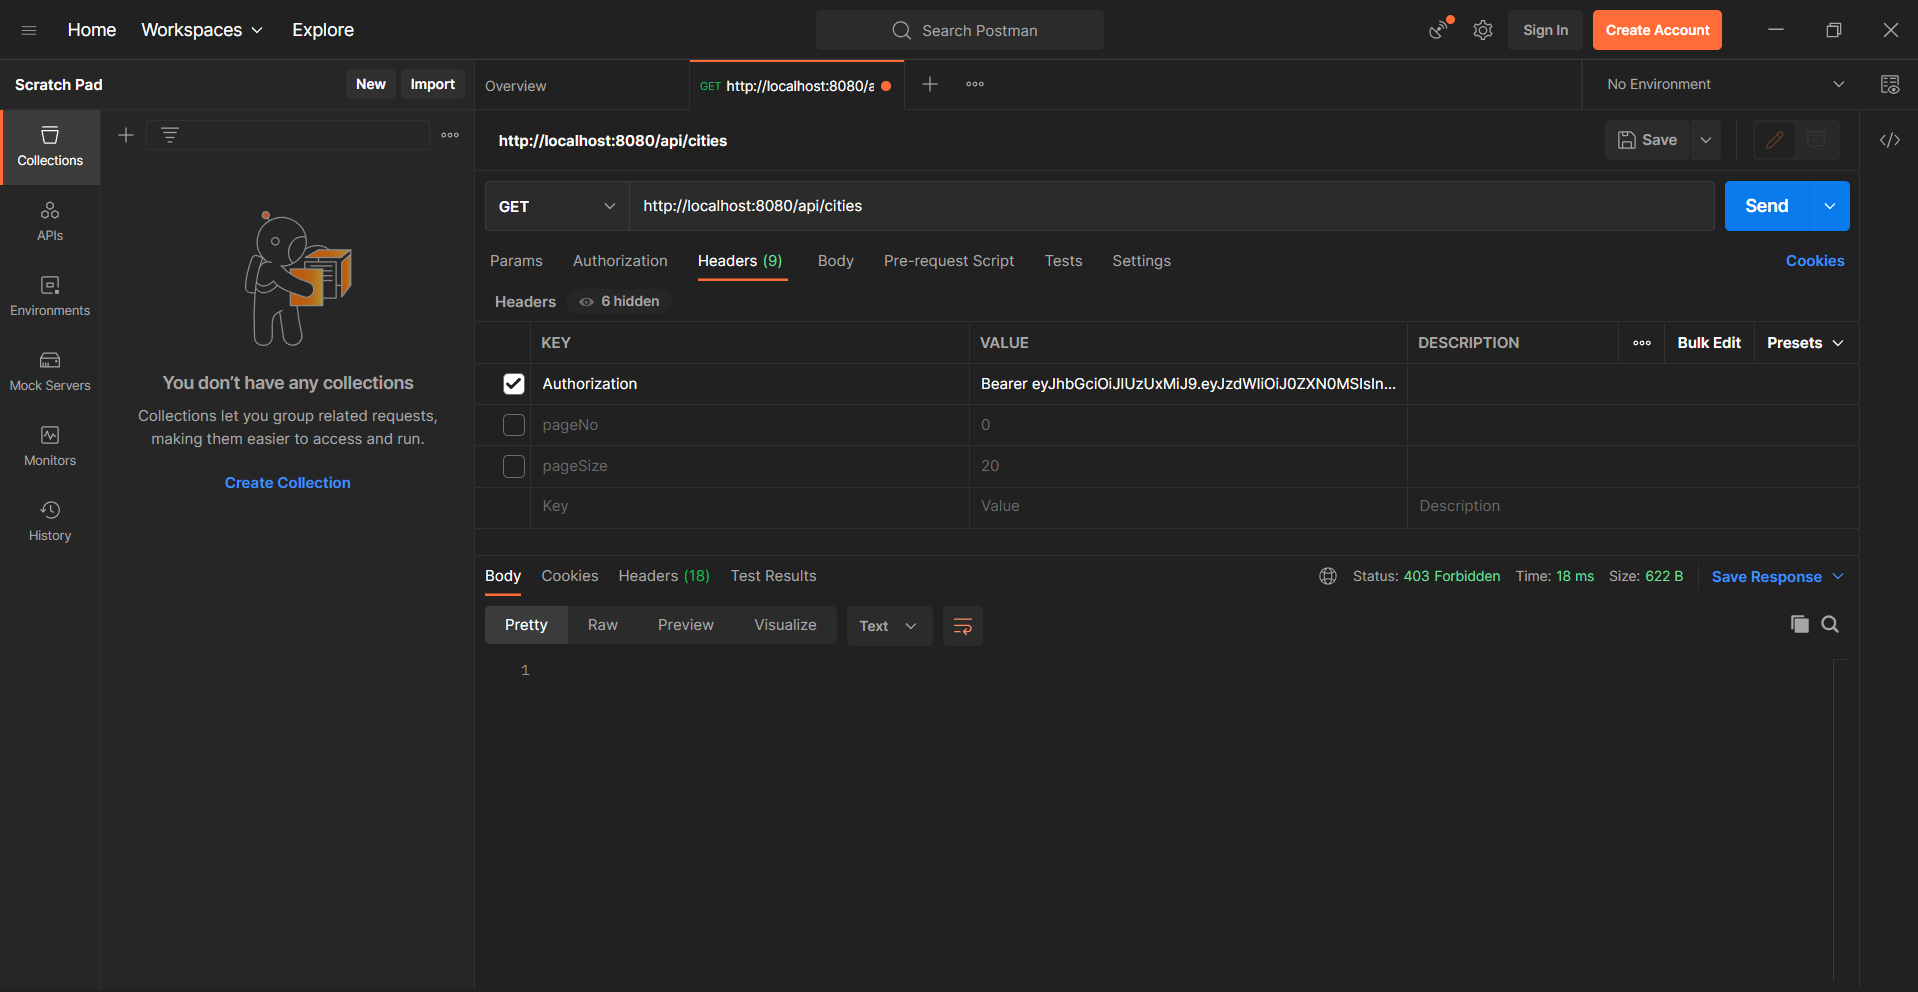
Task: Expand the Save options dropdown arrow
Action: click(1706, 140)
